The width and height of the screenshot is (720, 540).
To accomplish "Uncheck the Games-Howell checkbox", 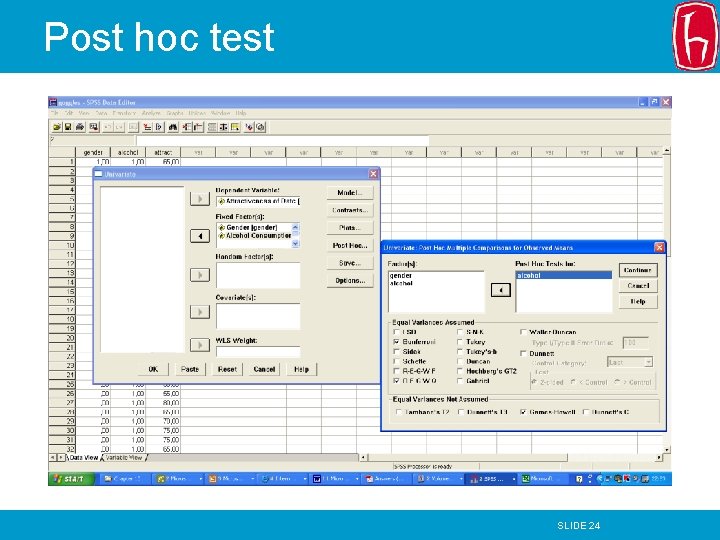I will 523,412.
